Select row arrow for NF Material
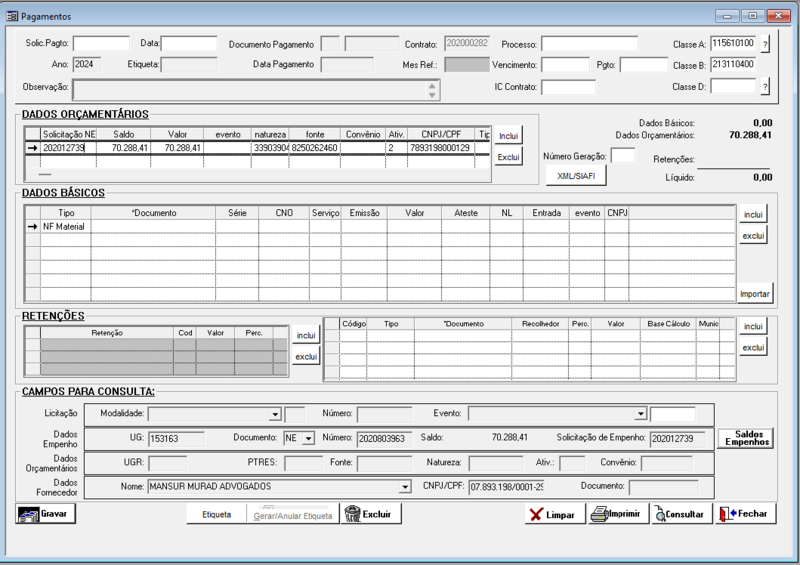The image size is (800, 565). coord(33,227)
